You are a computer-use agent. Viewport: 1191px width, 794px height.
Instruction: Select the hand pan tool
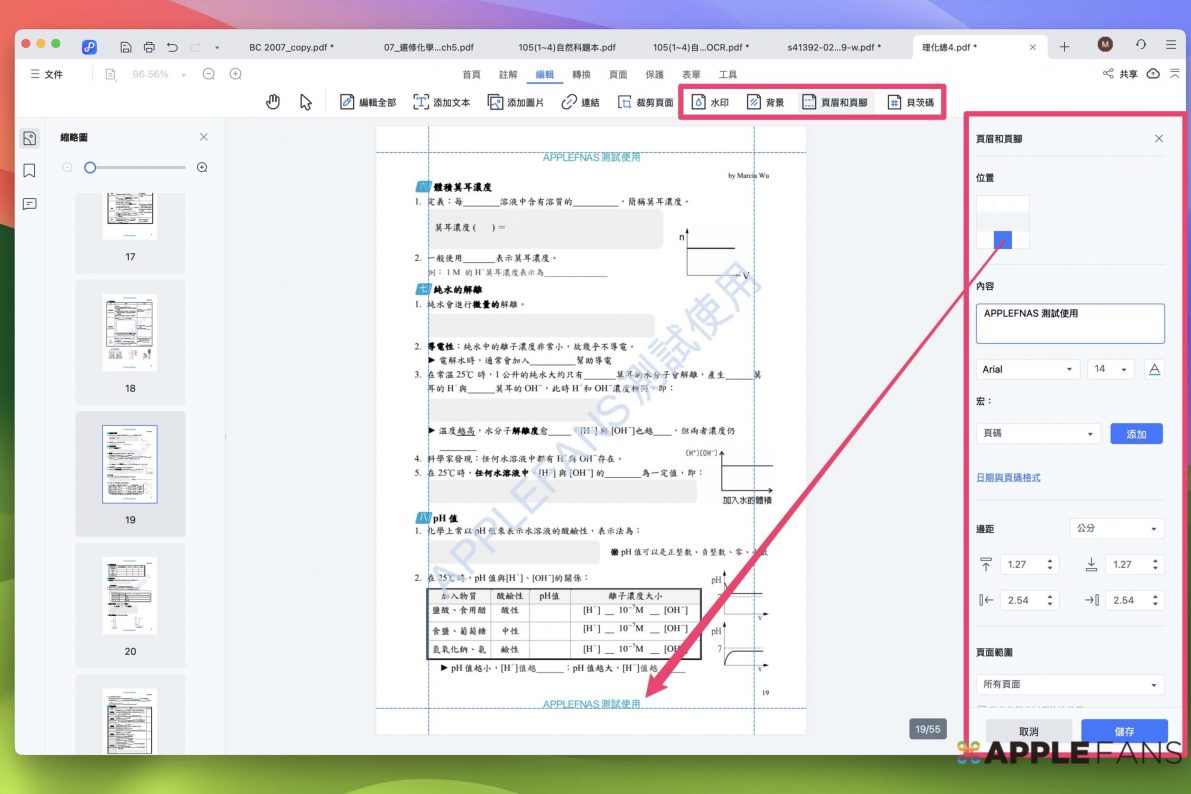[x=273, y=102]
